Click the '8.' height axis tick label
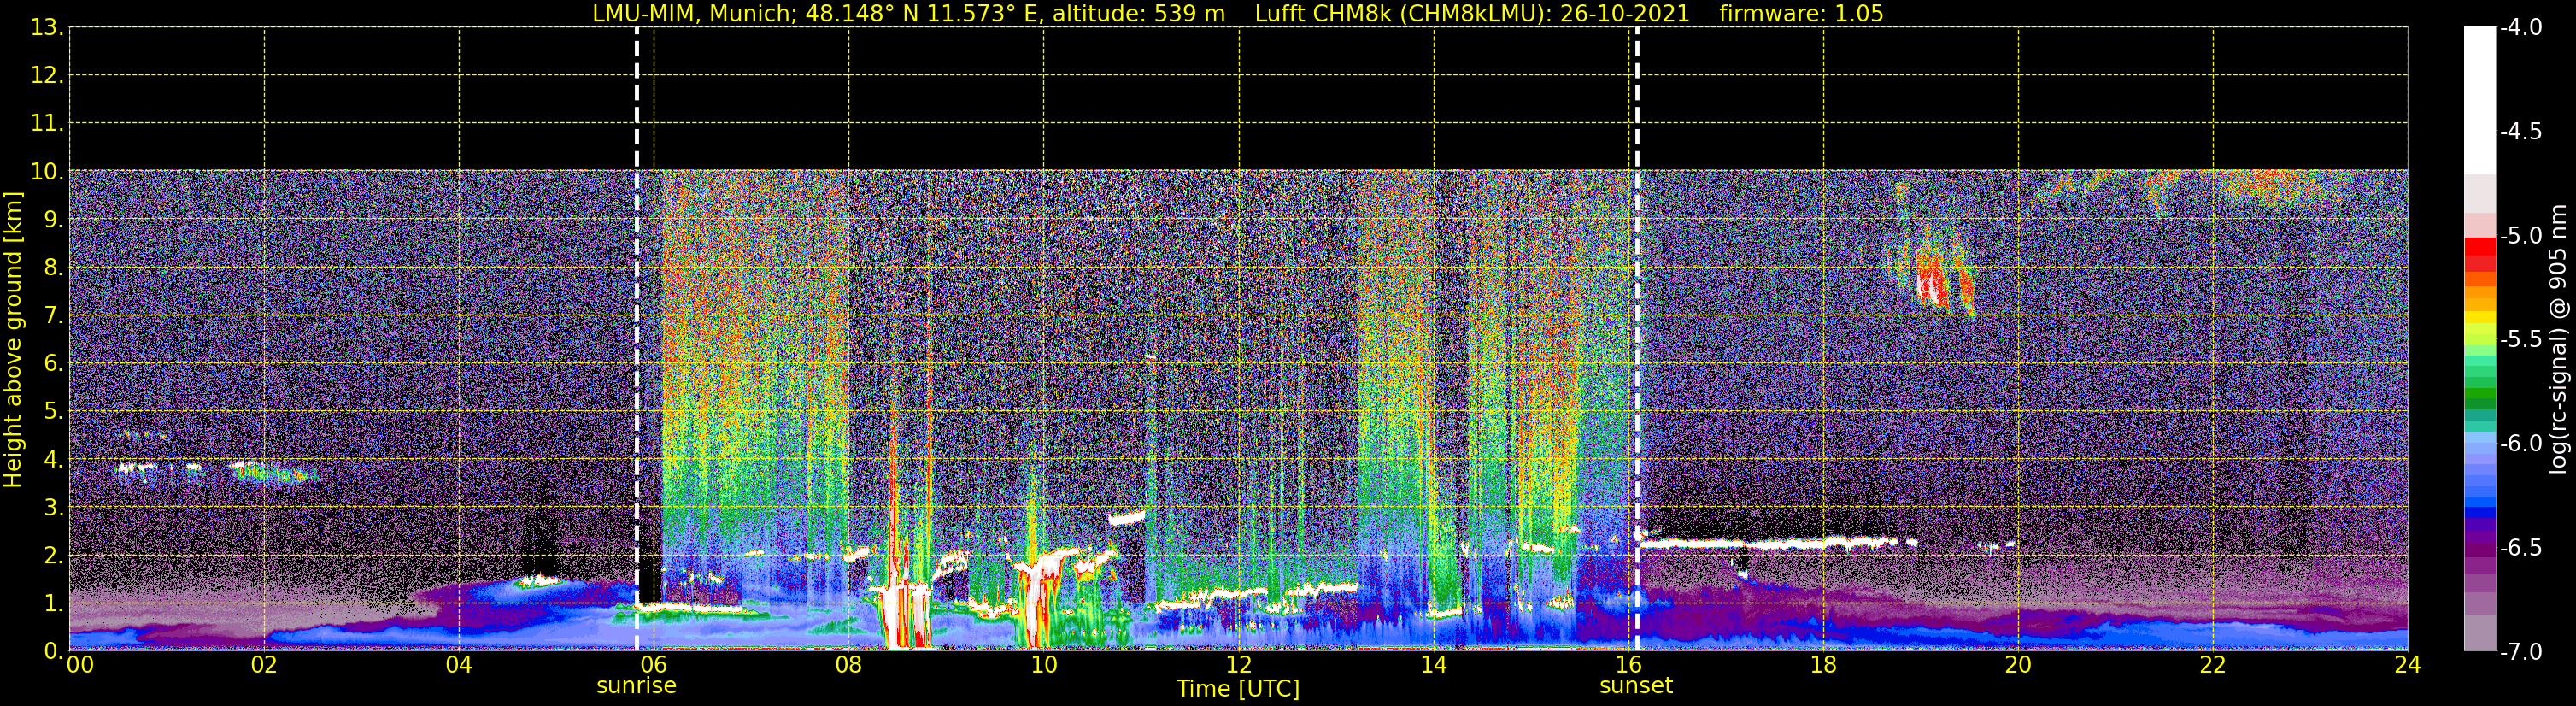 (53, 267)
